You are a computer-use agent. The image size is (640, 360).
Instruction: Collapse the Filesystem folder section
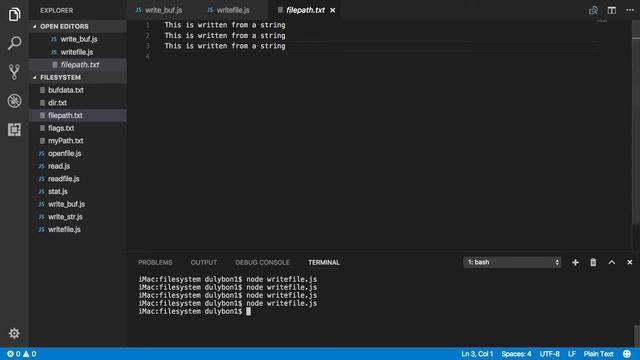click(x=78, y=78)
